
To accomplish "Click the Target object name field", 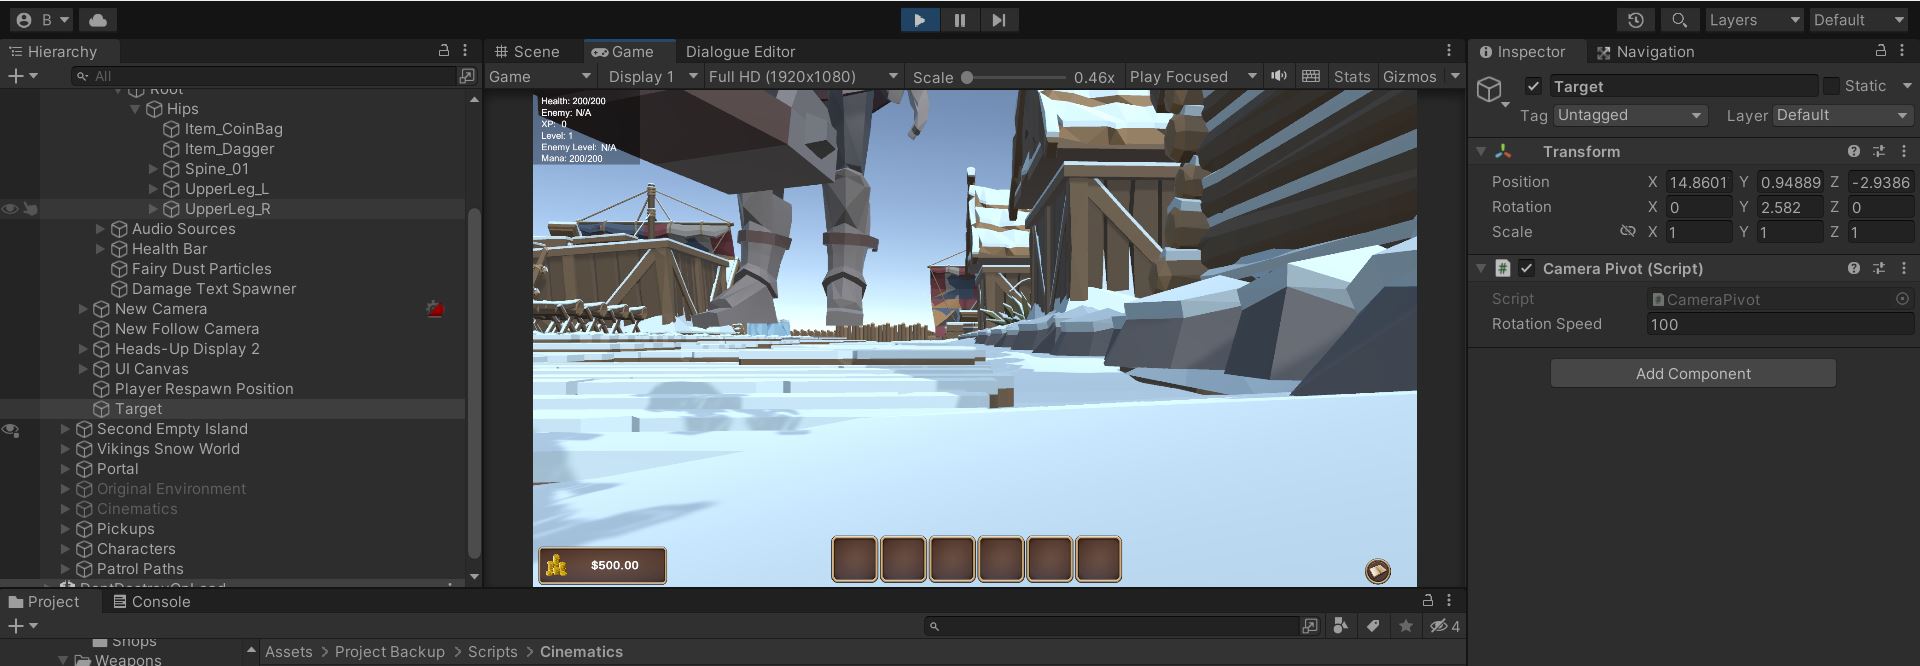I will pos(1683,86).
